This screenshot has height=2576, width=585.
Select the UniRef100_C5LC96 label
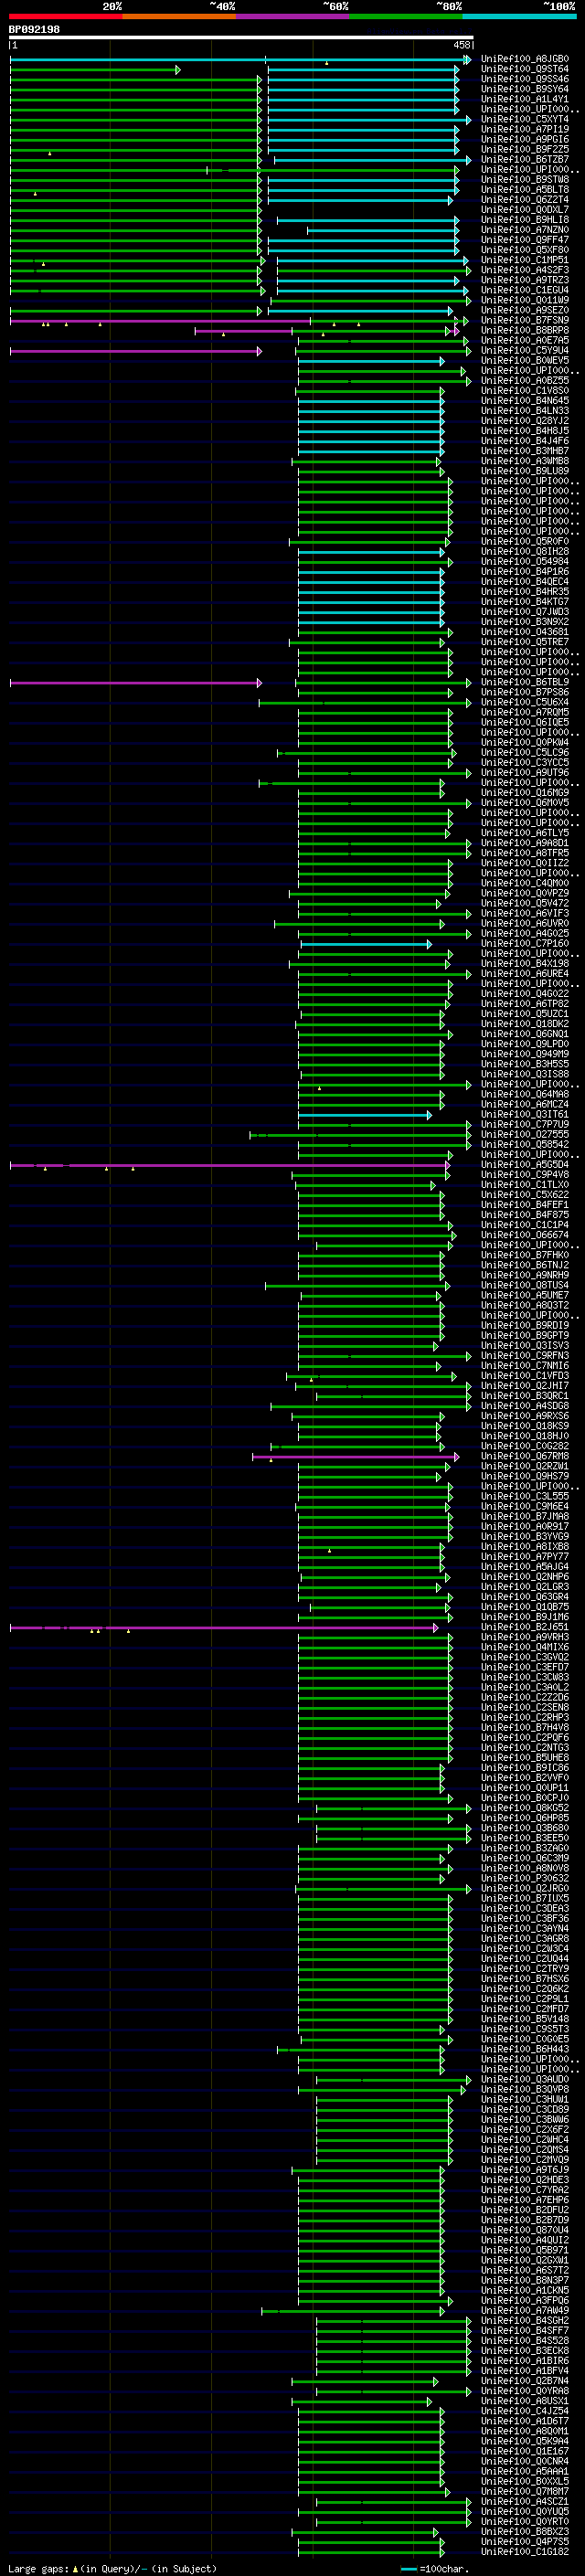[525, 753]
